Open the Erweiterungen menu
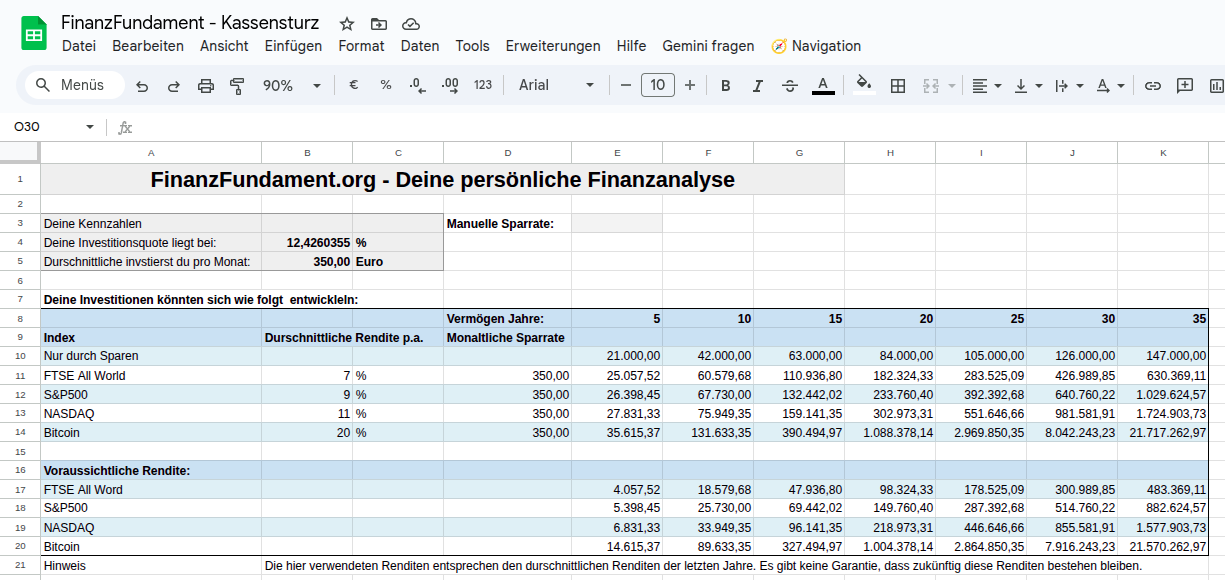 point(553,46)
